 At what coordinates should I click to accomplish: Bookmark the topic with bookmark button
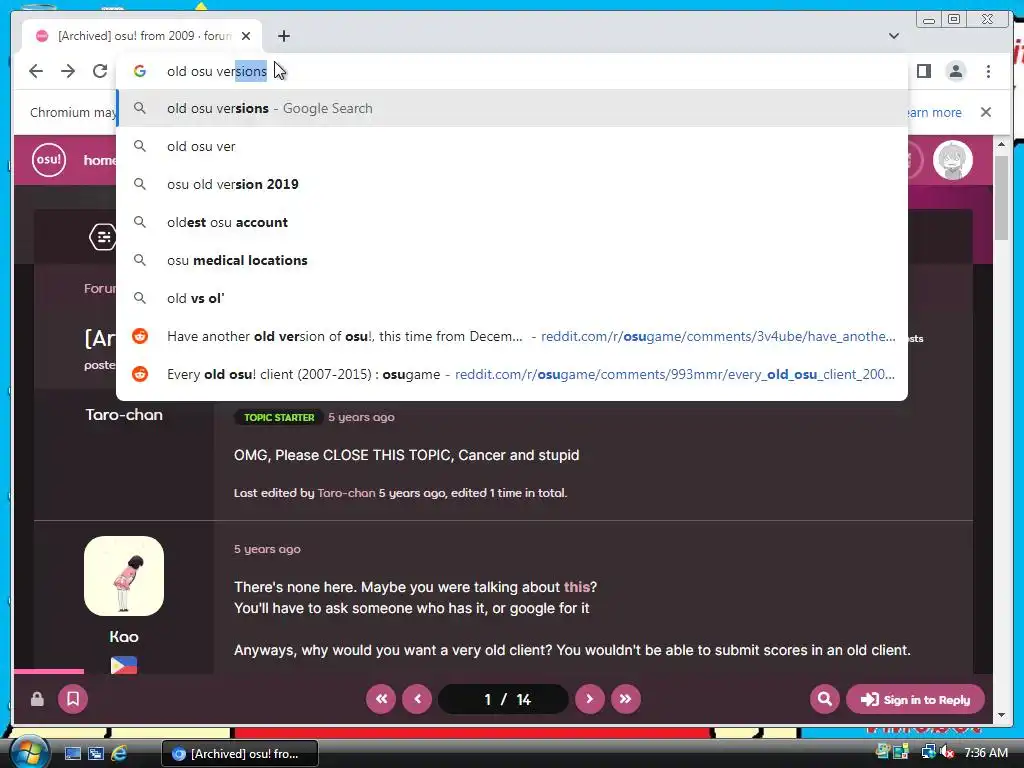pyautogui.click(x=73, y=699)
